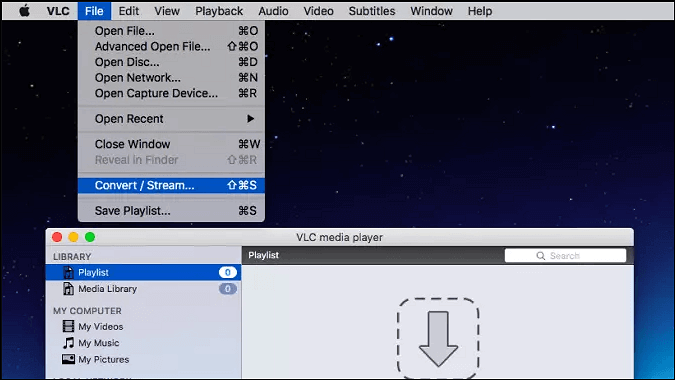This screenshot has width=675, height=380.
Task: Open My Videos in sidebar
Action: [x=143, y=327]
